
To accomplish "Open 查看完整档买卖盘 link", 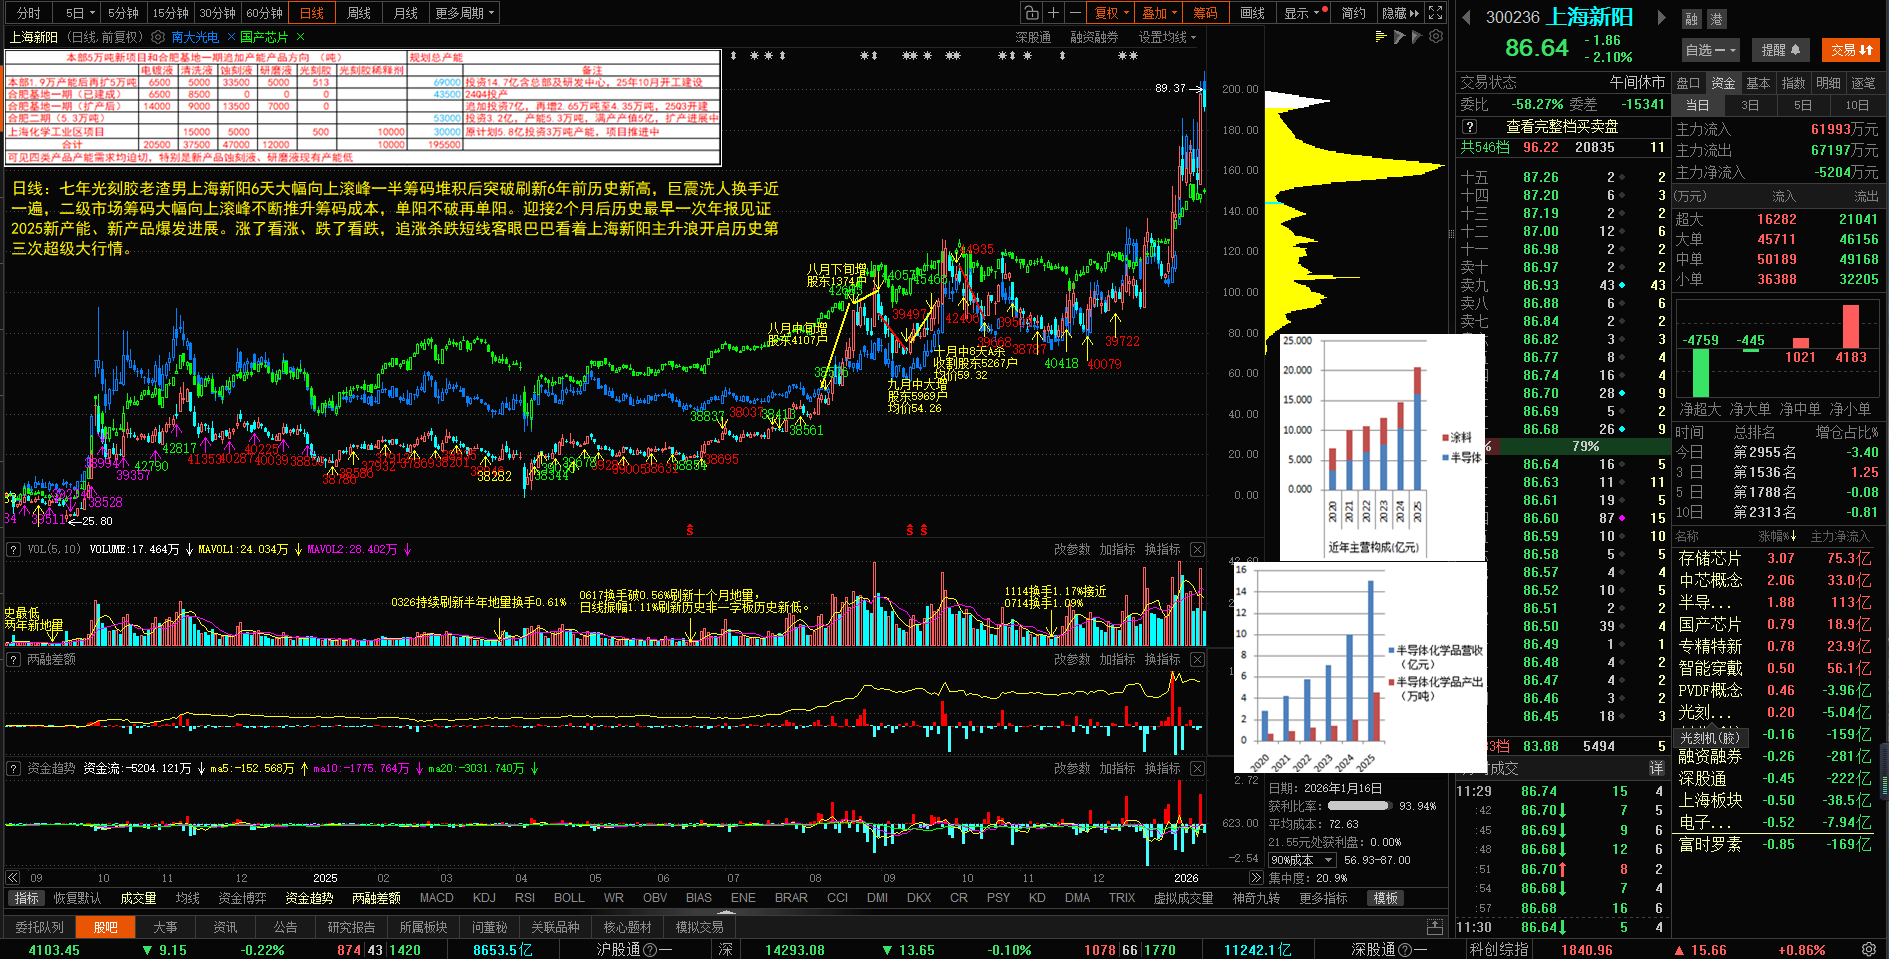I will [1562, 127].
